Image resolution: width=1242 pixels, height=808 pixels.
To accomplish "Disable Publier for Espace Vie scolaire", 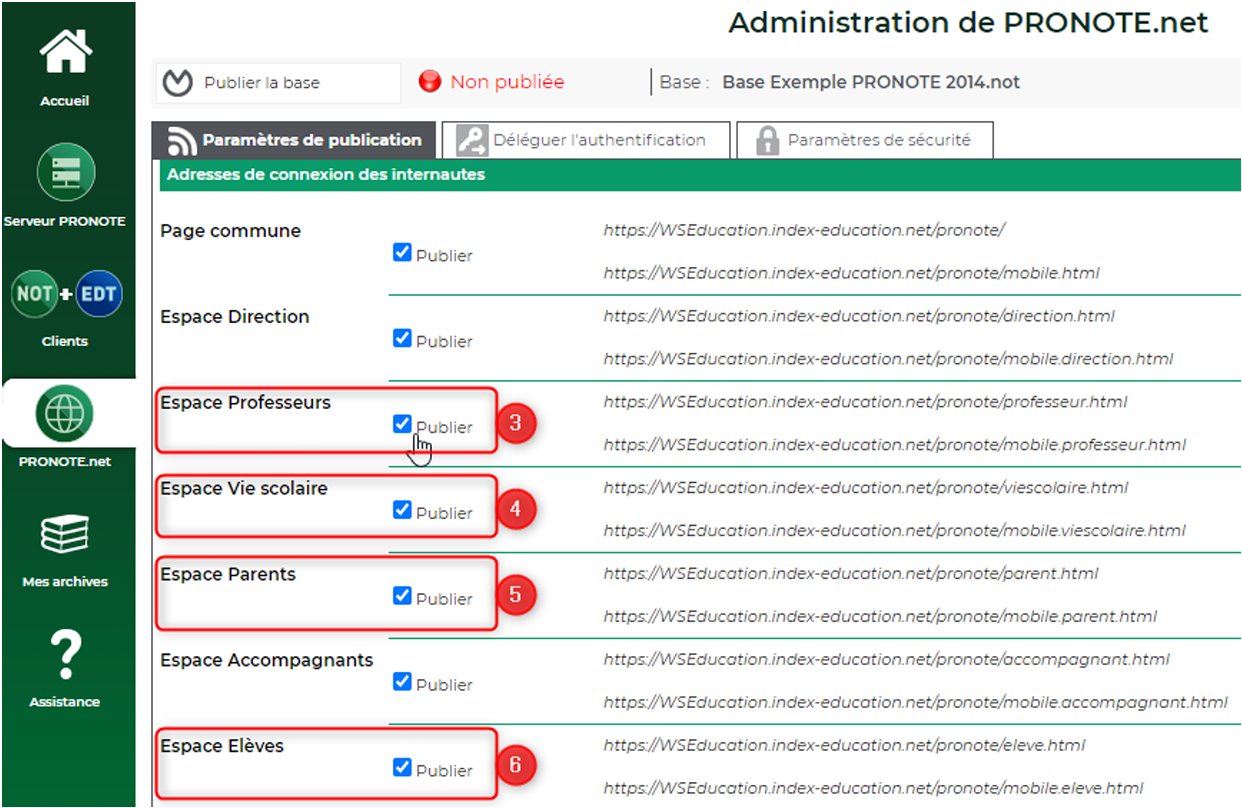I will 402,510.
